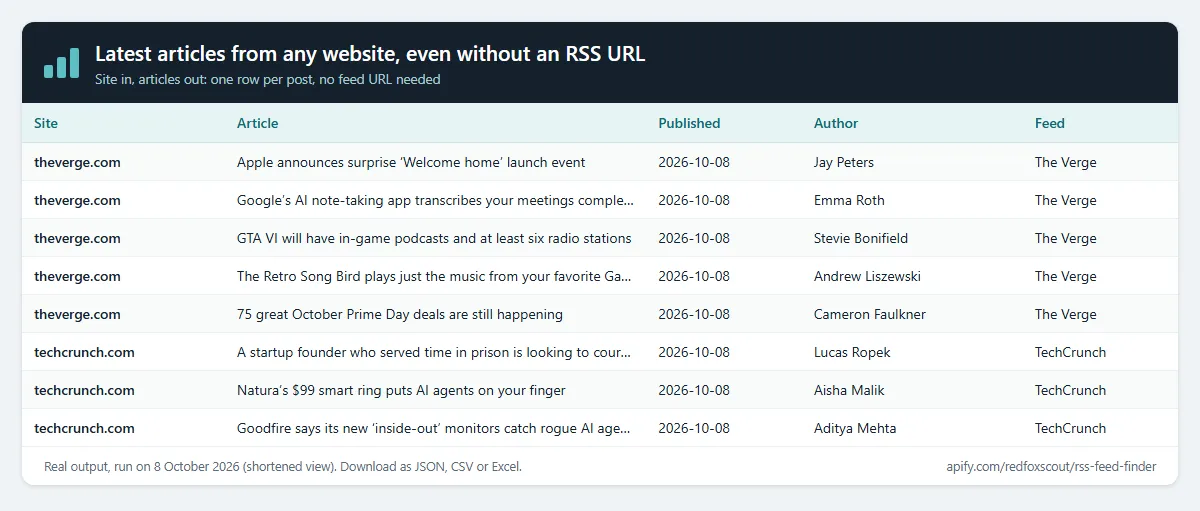Viewport: 1200px width, 511px height.
Task: Click author Stevie Bonifield
Action: [863, 238]
